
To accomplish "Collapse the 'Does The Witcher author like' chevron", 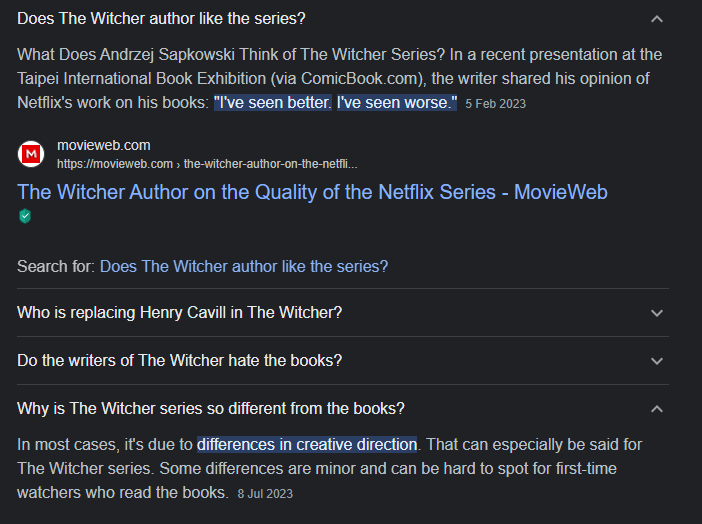I will [656, 19].
